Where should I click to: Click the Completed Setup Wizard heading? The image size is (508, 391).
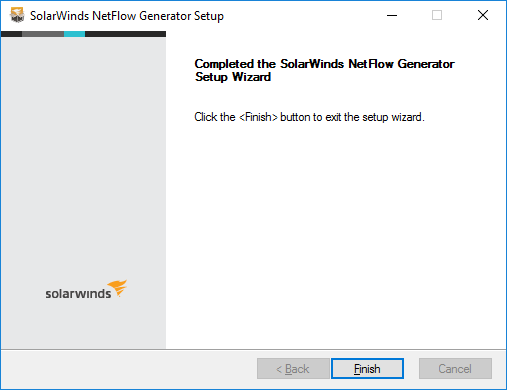(x=324, y=70)
